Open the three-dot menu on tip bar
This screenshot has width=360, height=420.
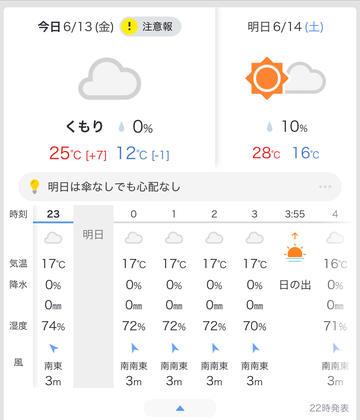[x=325, y=187]
